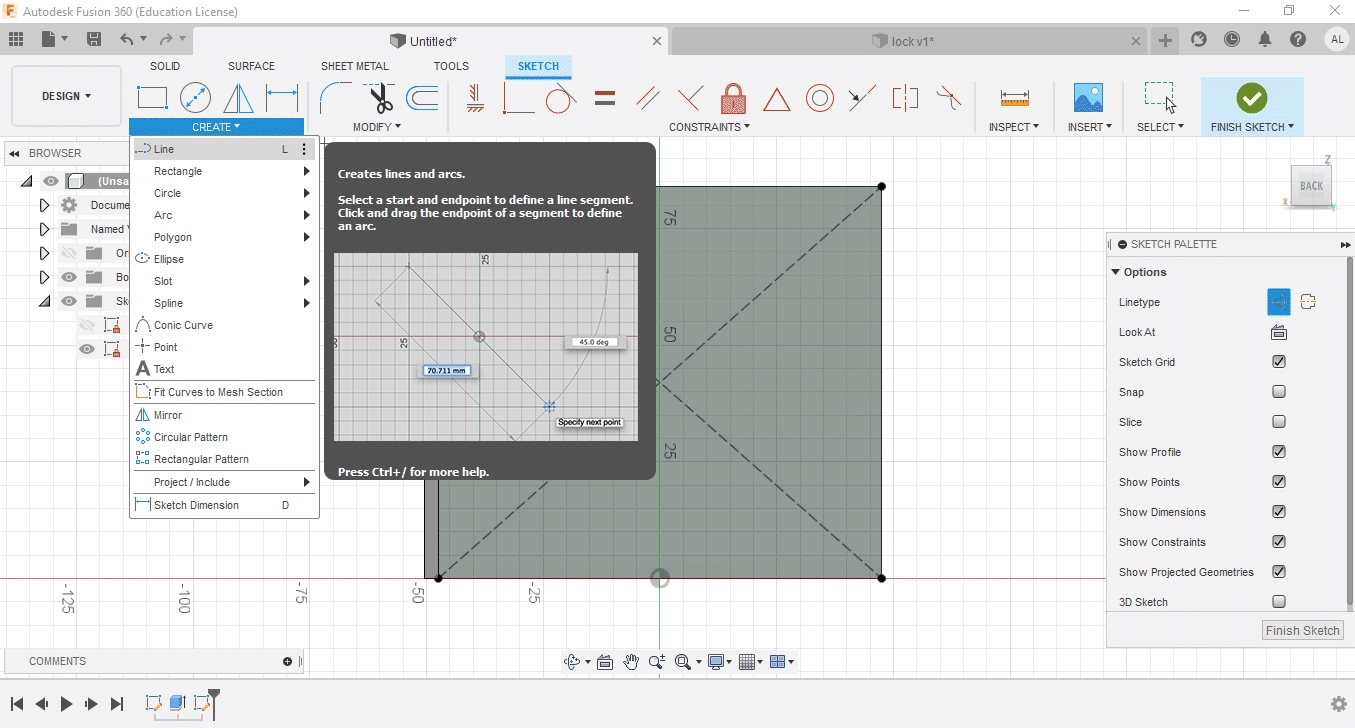This screenshot has height=728, width=1355.
Task: Choose Rectangle from the Create menu
Action: (x=178, y=171)
